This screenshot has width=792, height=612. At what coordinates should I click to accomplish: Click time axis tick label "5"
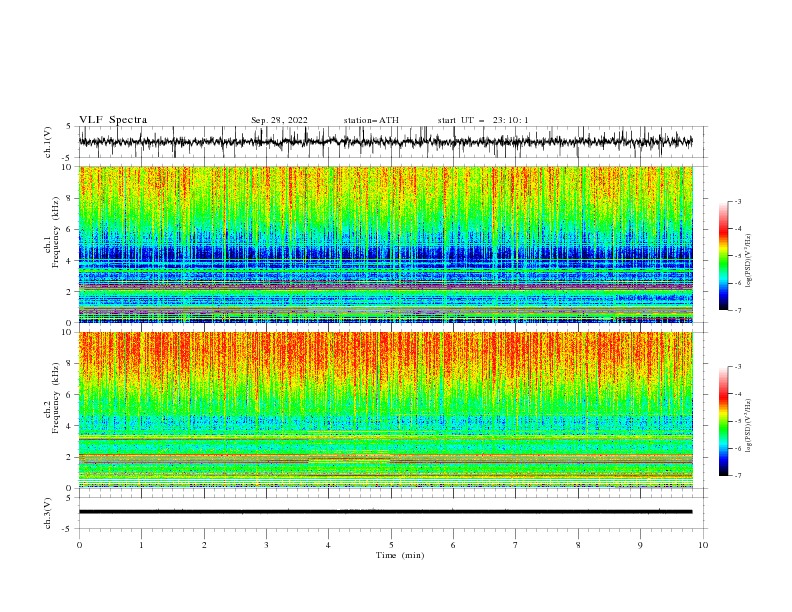pyautogui.click(x=391, y=545)
